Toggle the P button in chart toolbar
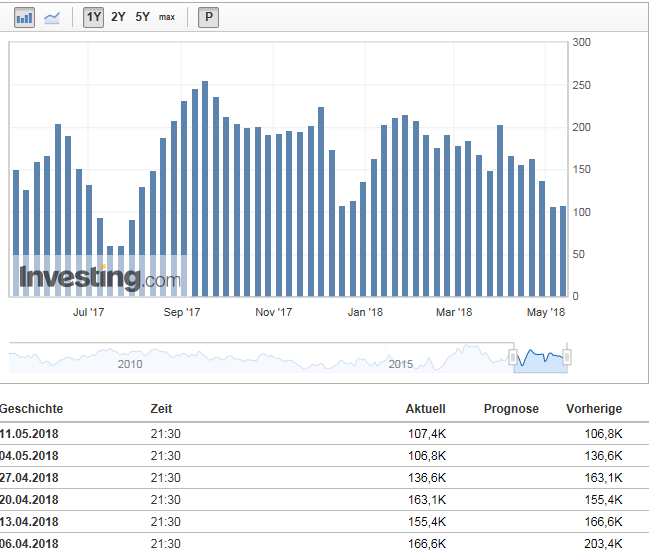The height and width of the screenshot is (556, 650). click(x=209, y=17)
